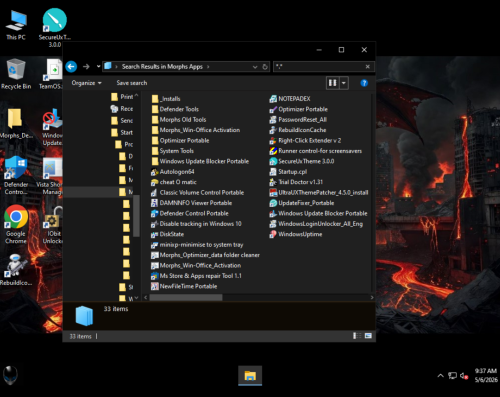Select DAMNNFO Viewer Portable
The height and width of the screenshot is (397, 500).
(191, 203)
